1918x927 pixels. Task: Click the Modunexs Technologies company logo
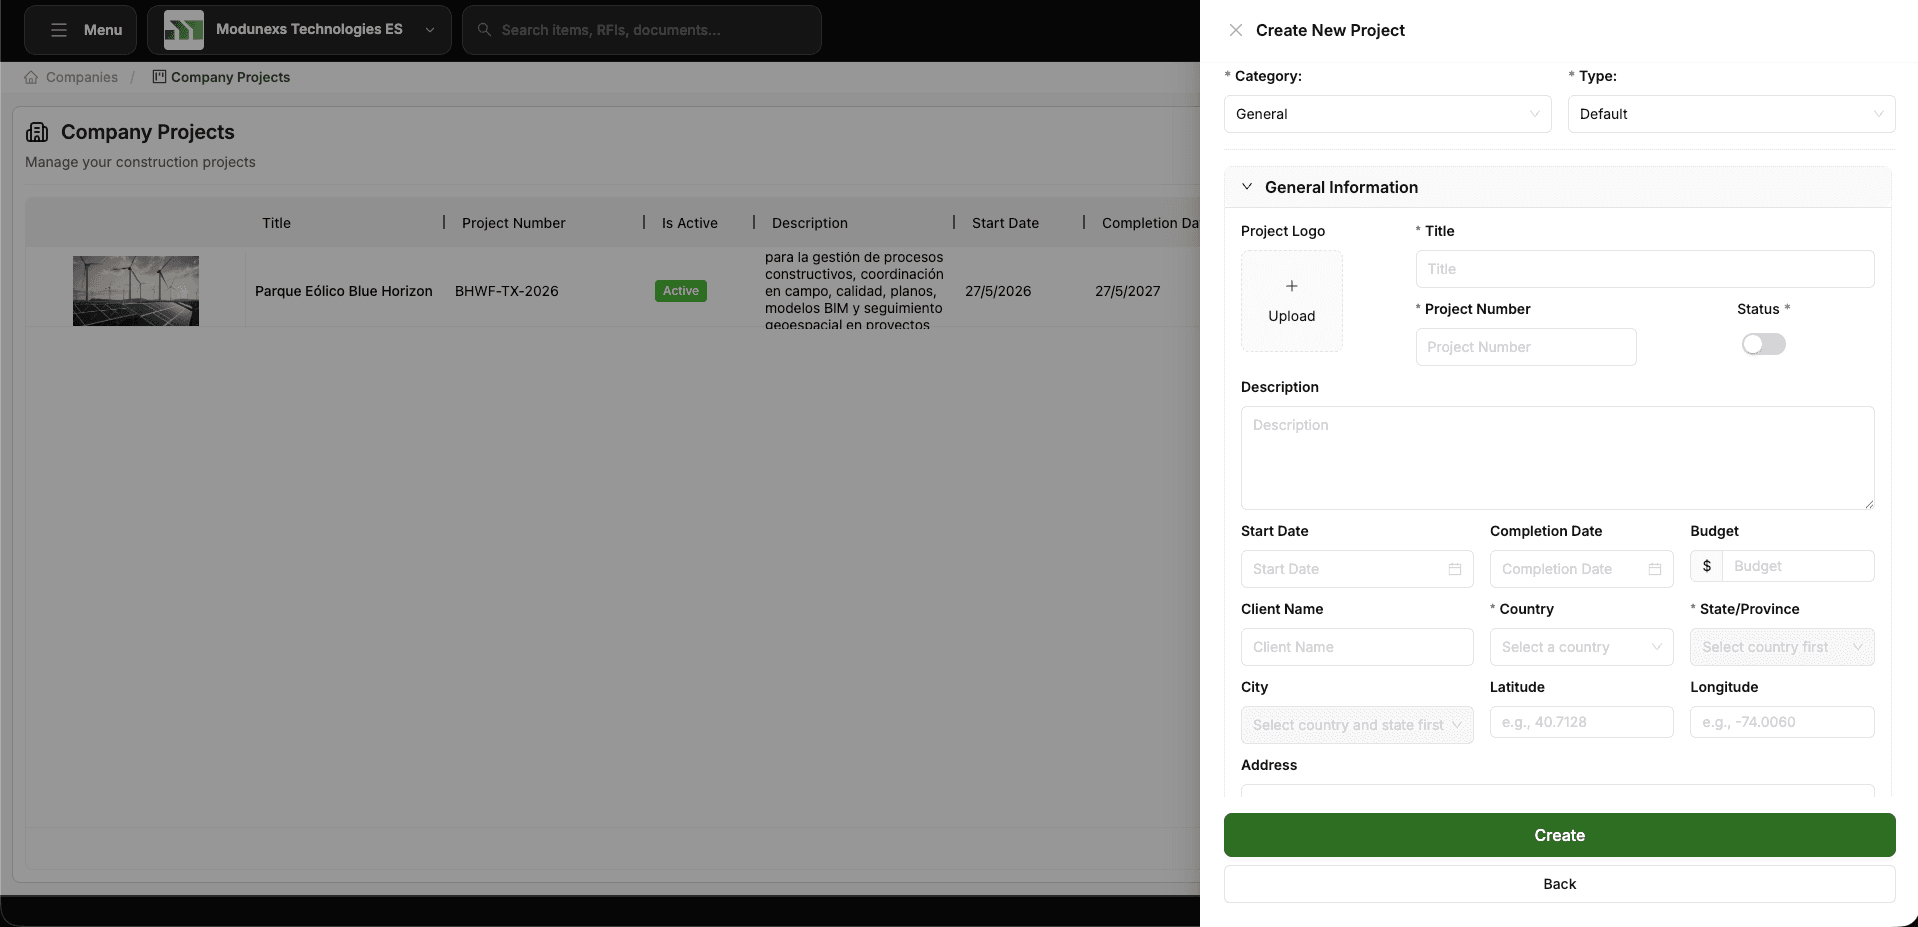click(184, 30)
